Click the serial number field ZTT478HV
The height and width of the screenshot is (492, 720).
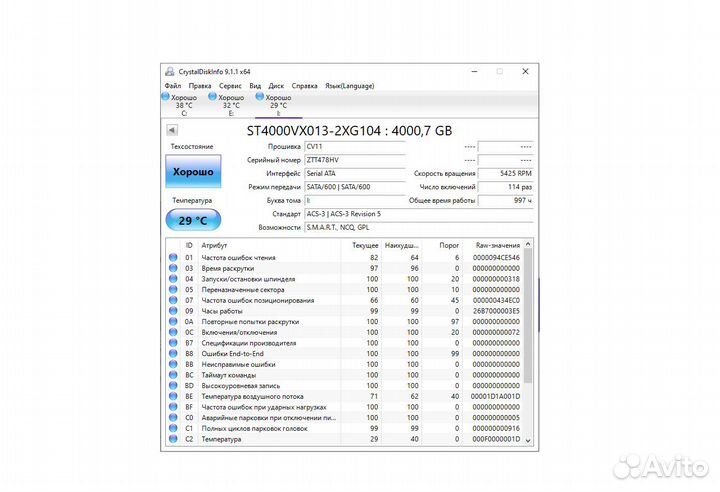pyautogui.click(x=355, y=160)
